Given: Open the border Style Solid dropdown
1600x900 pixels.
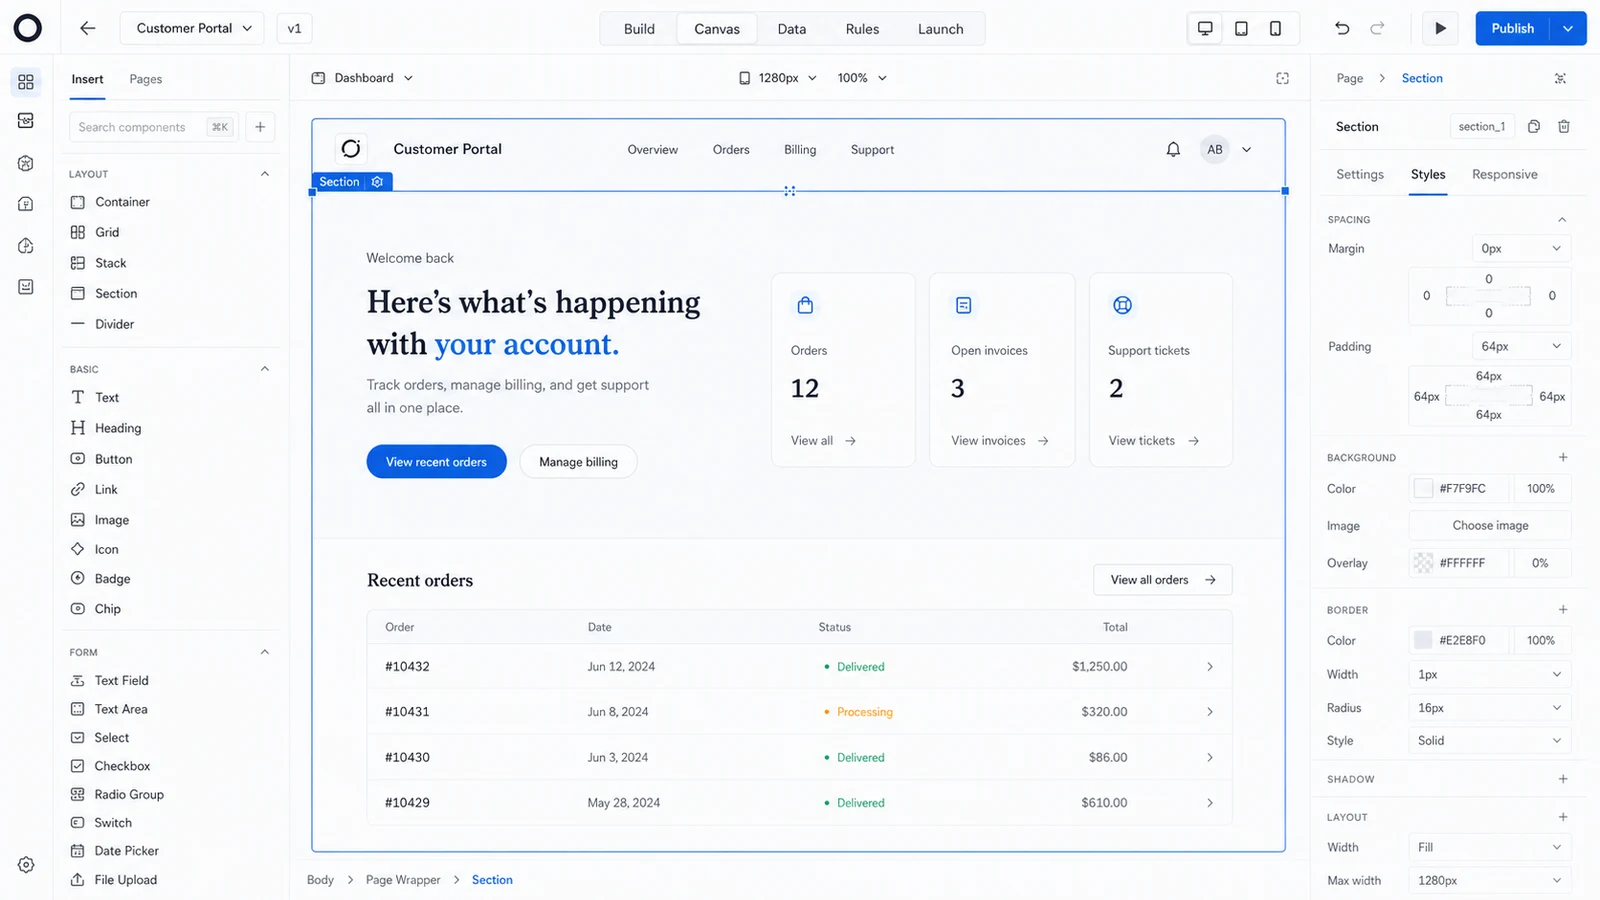Looking at the screenshot, I should pyautogui.click(x=1489, y=740).
